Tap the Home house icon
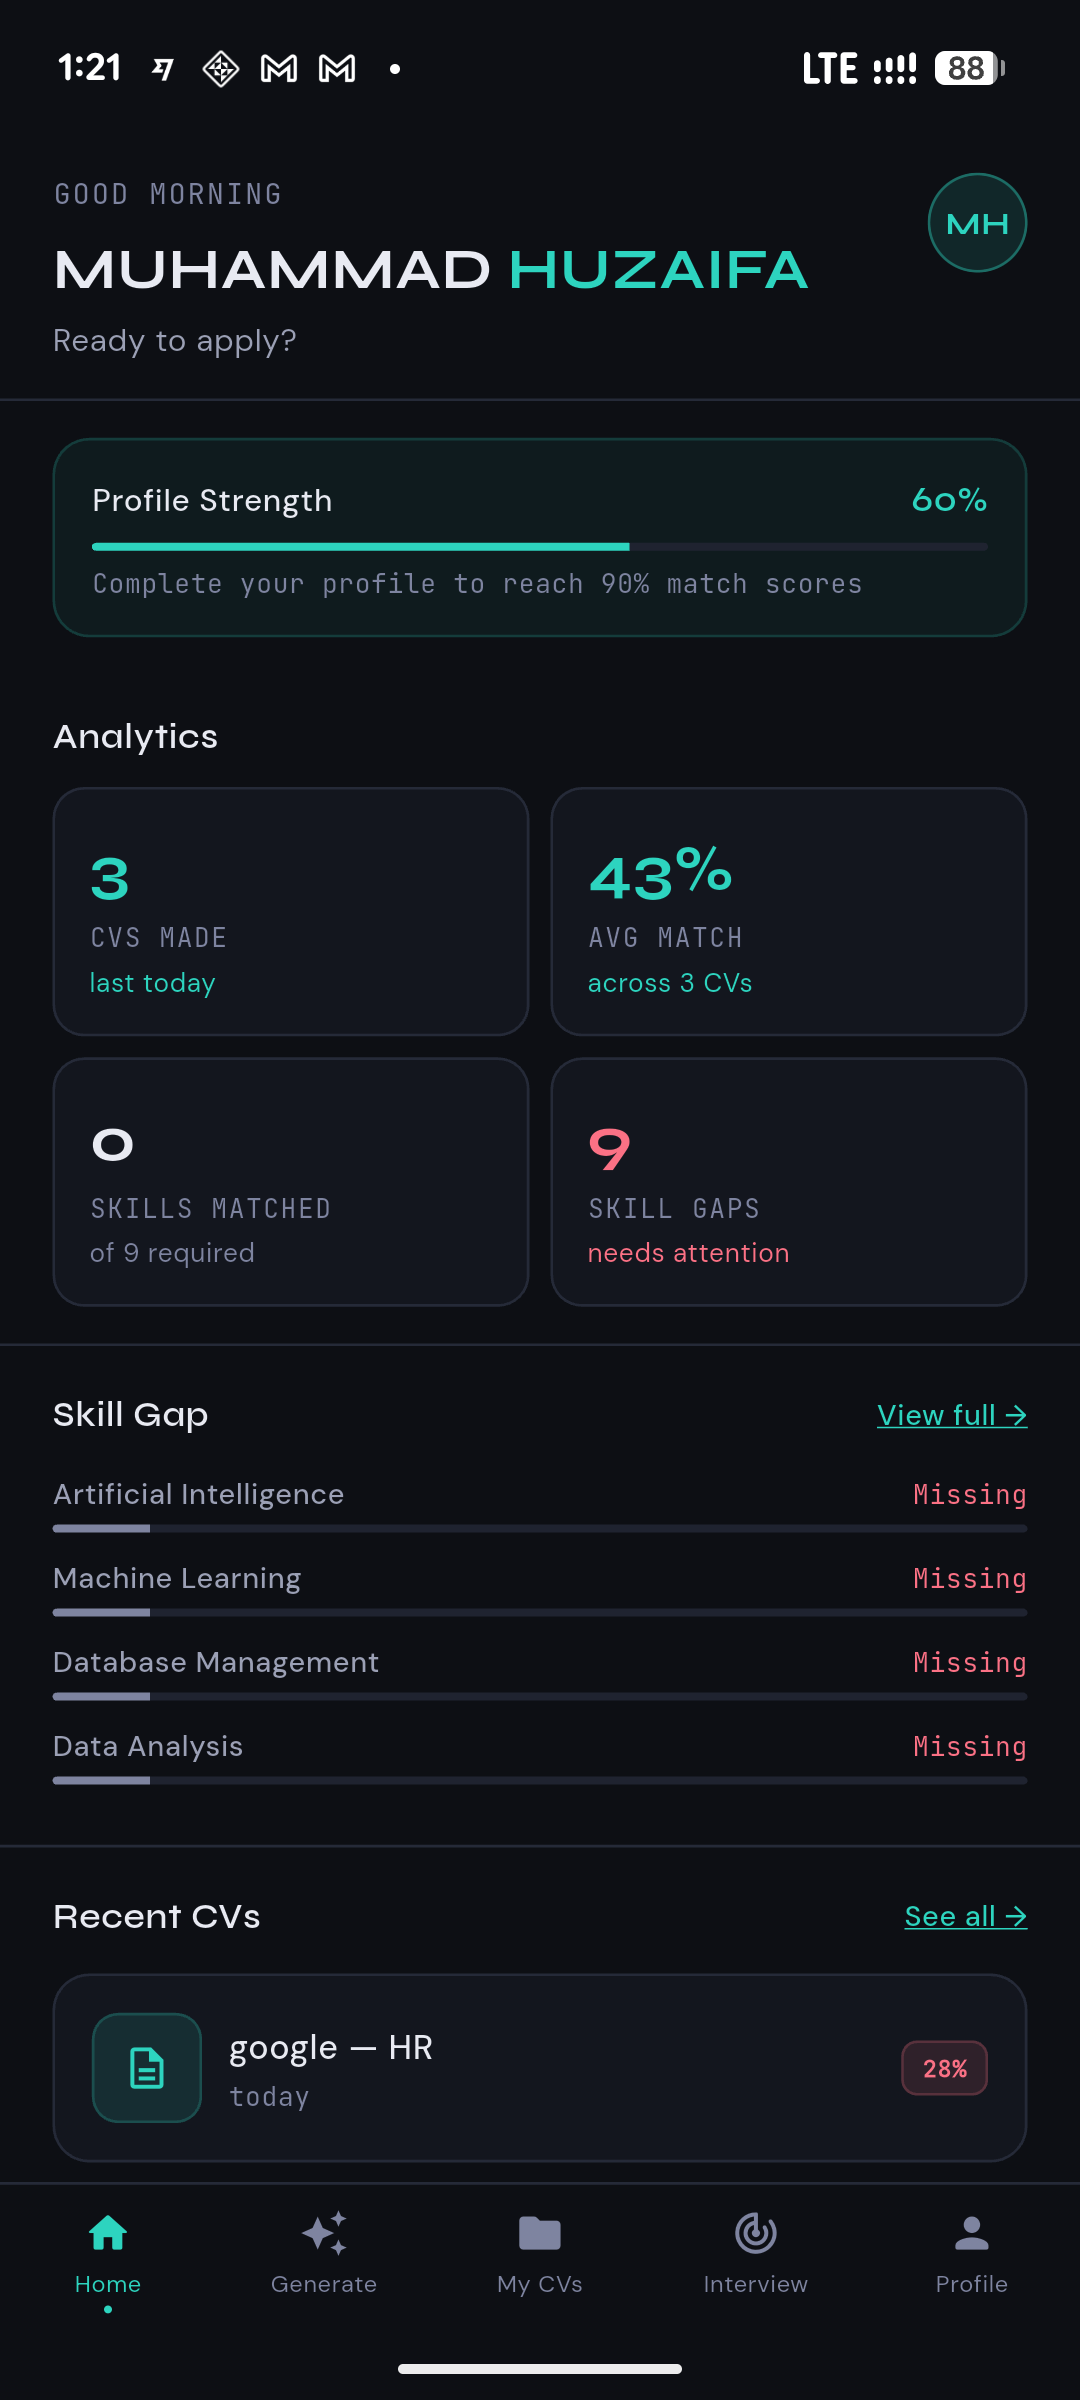The image size is (1080, 2400). click(108, 2233)
